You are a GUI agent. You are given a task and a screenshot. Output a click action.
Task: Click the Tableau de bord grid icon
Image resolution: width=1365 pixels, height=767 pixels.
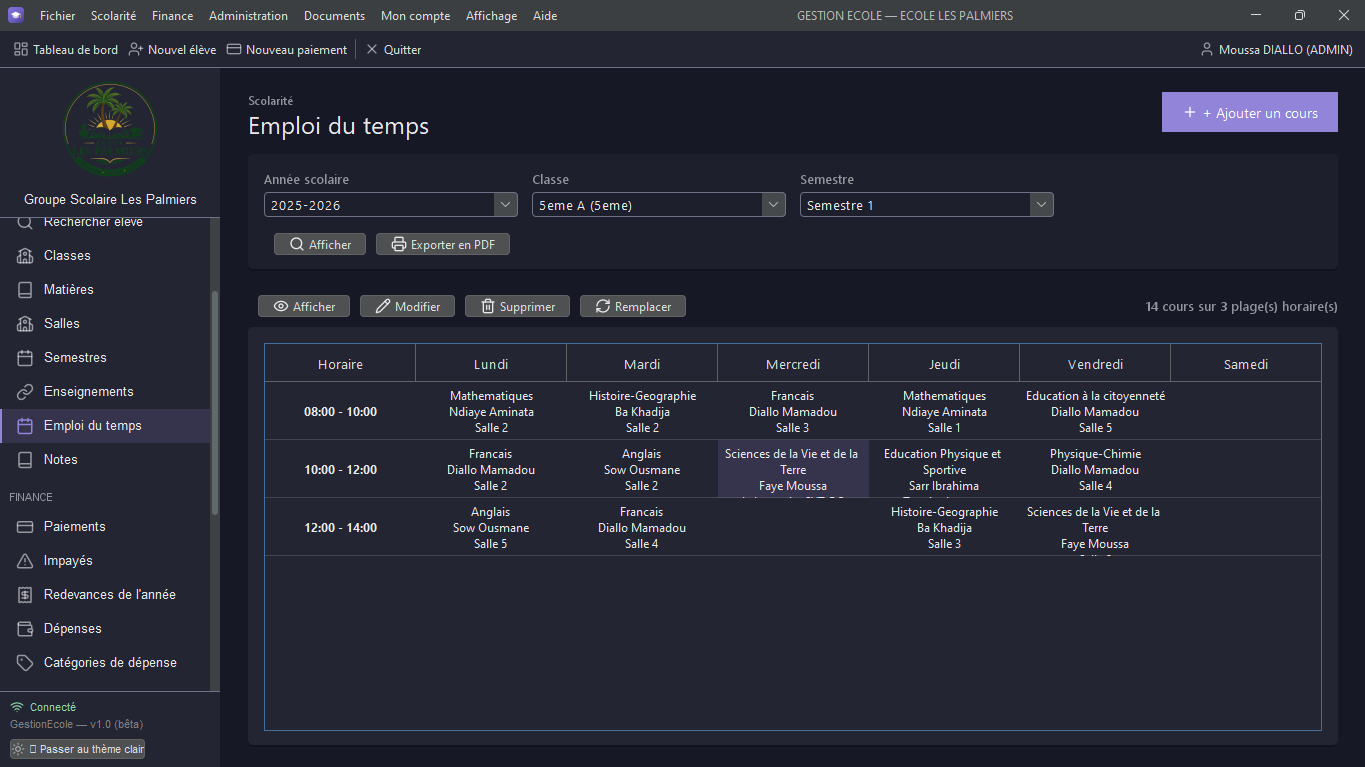click(x=21, y=49)
